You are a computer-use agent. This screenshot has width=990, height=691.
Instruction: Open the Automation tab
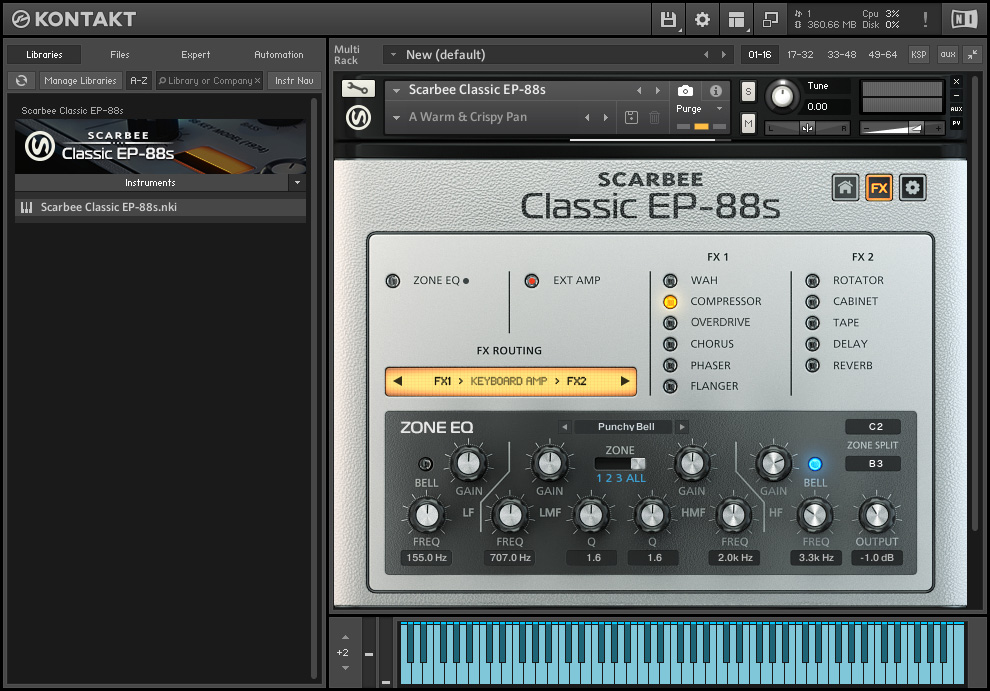click(279, 55)
